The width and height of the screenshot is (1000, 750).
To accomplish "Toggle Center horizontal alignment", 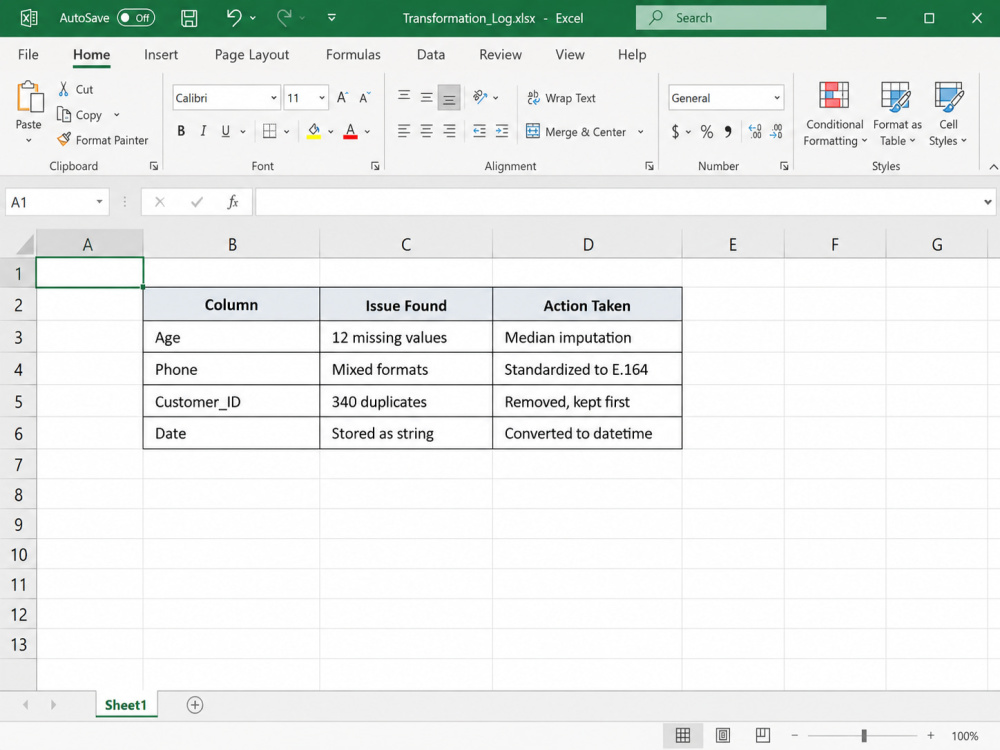I will [x=427, y=131].
